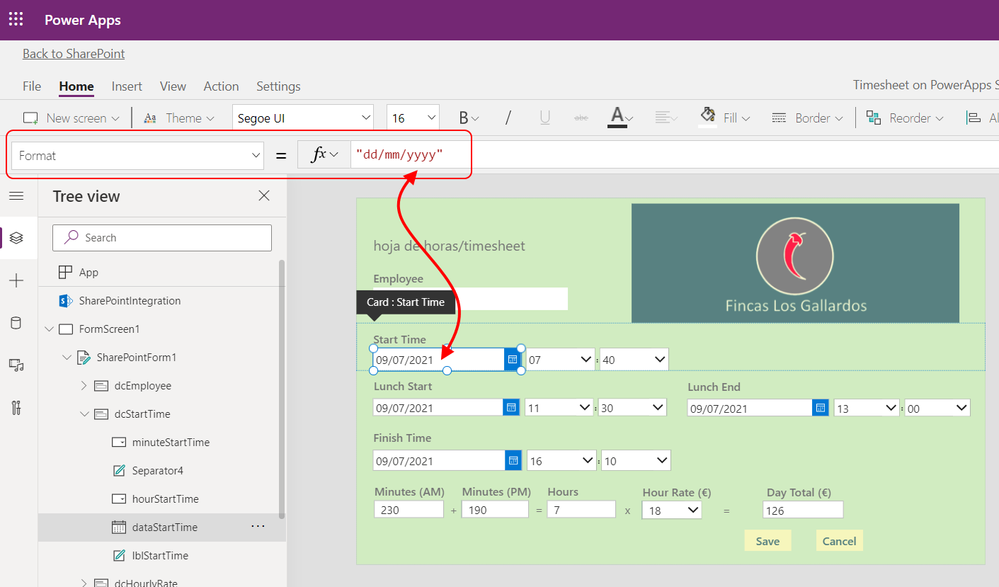Click the Tree view panel scrollbar
The image size is (999, 587).
pyautogui.click(x=282, y=389)
